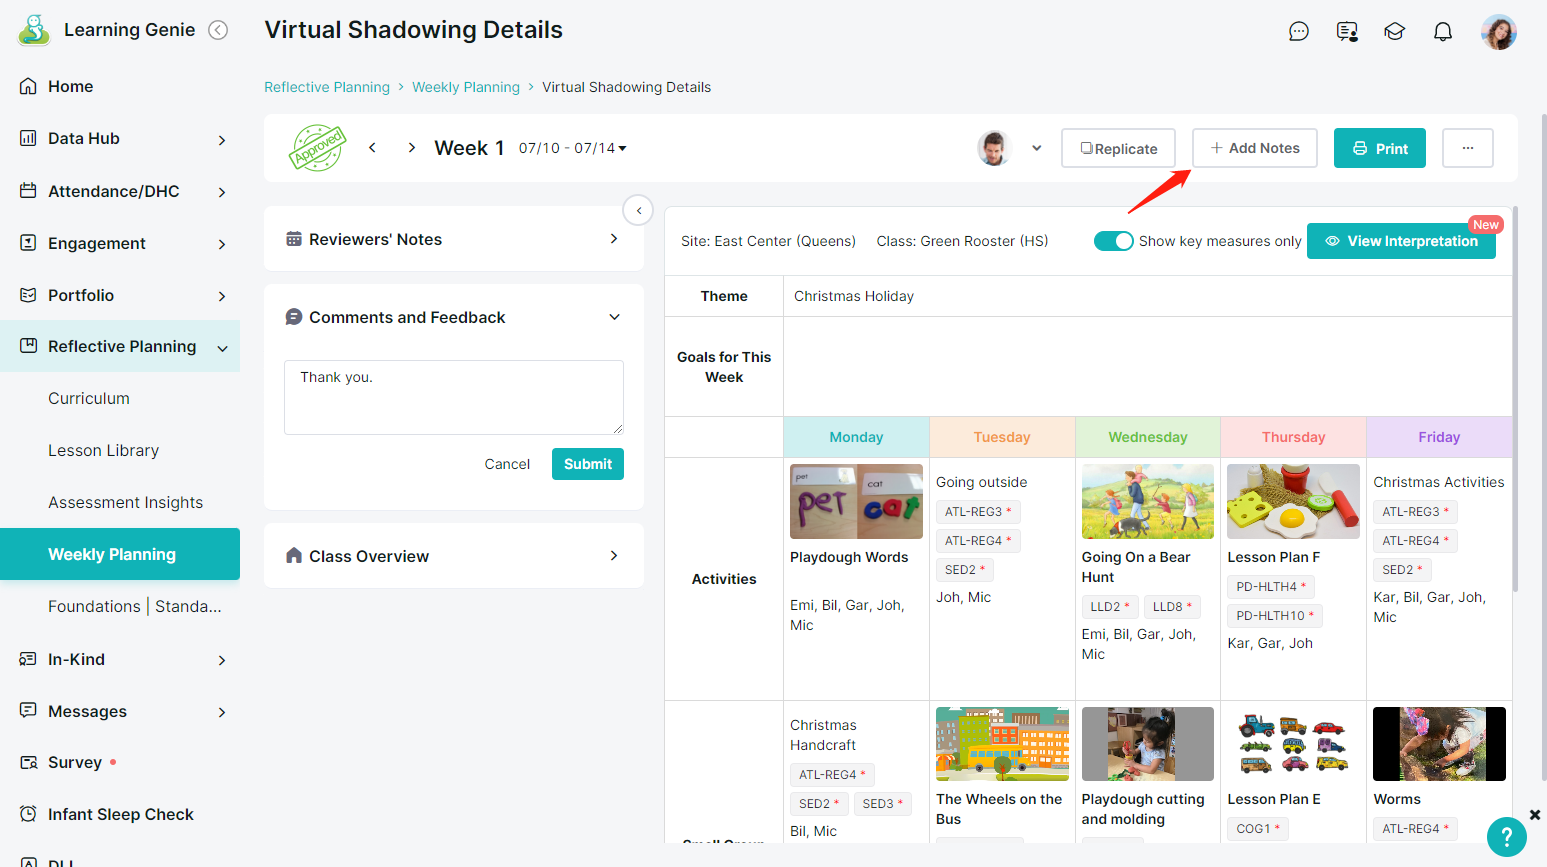The width and height of the screenshot is (1547, 867).
Task: Click the LLD8 measure tag on Wednesday
Action: click(x=1172, y=606)
